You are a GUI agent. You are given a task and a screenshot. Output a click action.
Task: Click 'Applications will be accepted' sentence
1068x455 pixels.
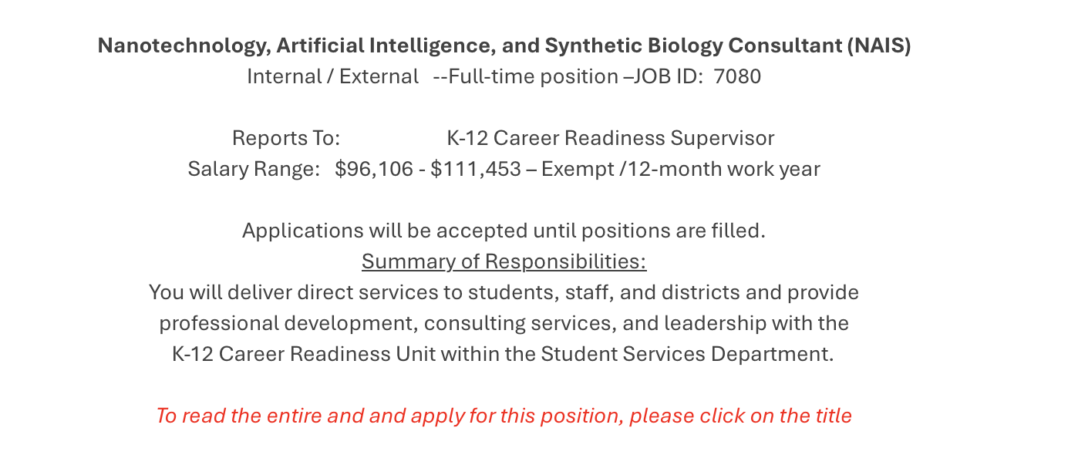503,231
